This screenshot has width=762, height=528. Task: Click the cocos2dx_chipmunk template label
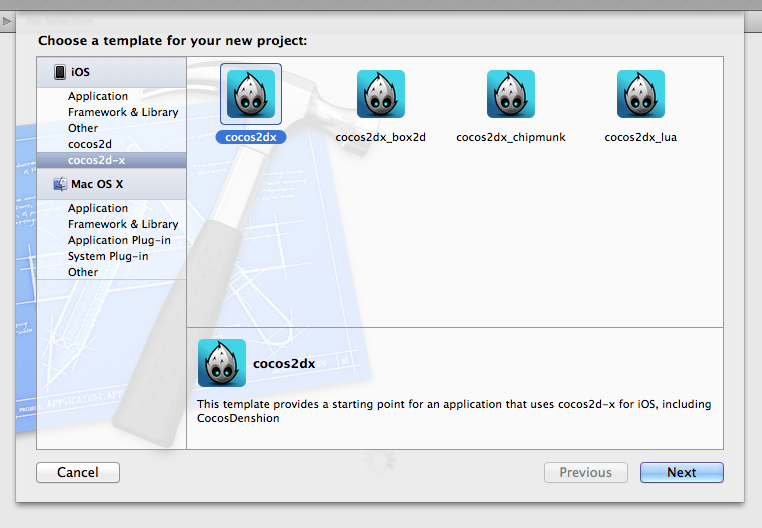(x=511, y=137)
